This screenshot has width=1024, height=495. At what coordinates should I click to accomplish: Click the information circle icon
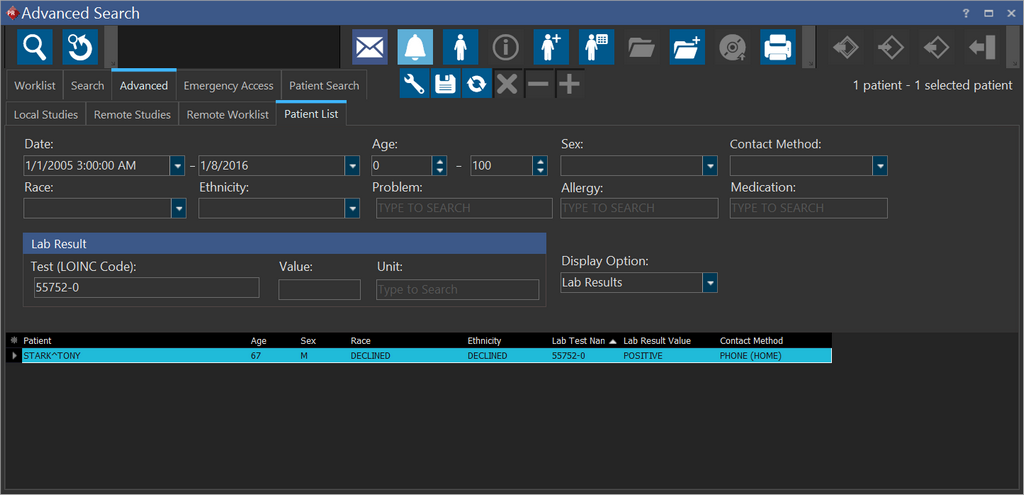point(506,47)
